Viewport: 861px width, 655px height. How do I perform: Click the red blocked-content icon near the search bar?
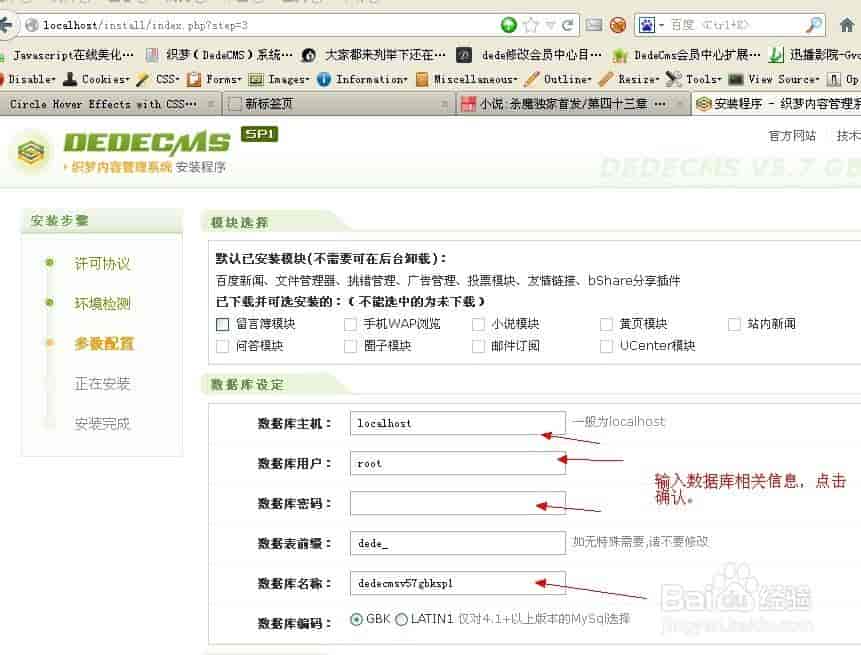point(620,24)
